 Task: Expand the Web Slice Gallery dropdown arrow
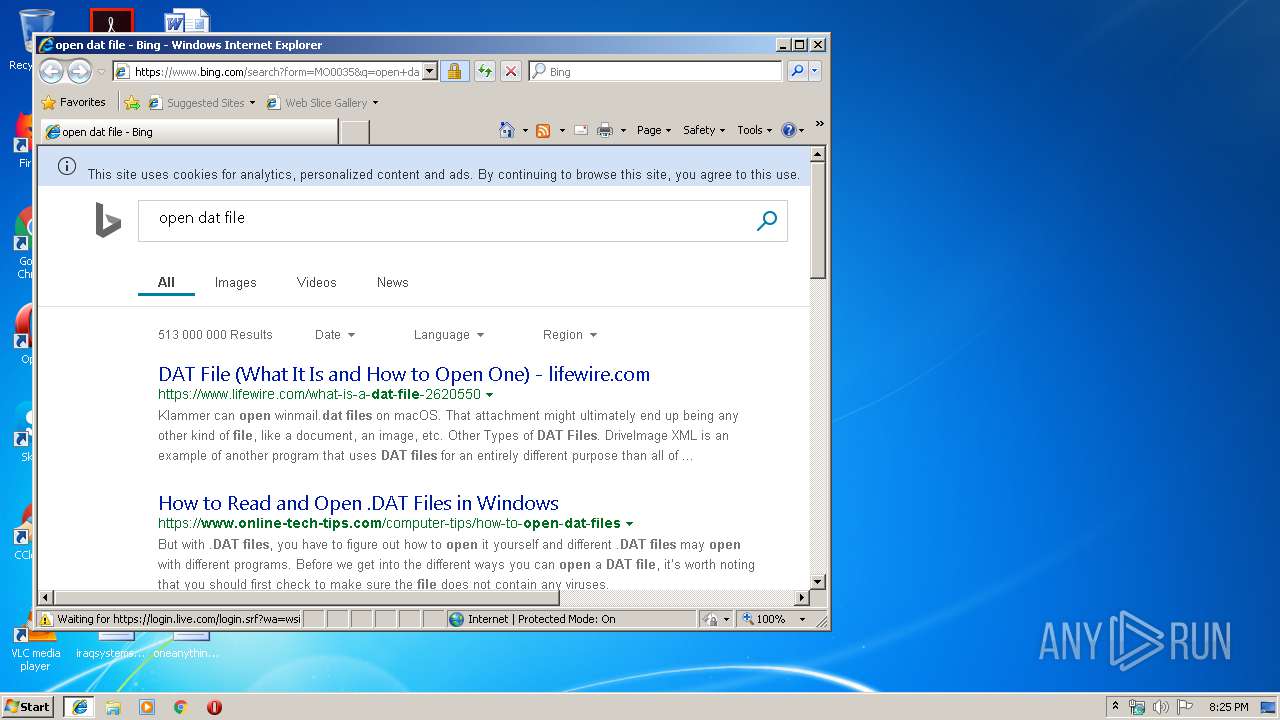(376, 103)
